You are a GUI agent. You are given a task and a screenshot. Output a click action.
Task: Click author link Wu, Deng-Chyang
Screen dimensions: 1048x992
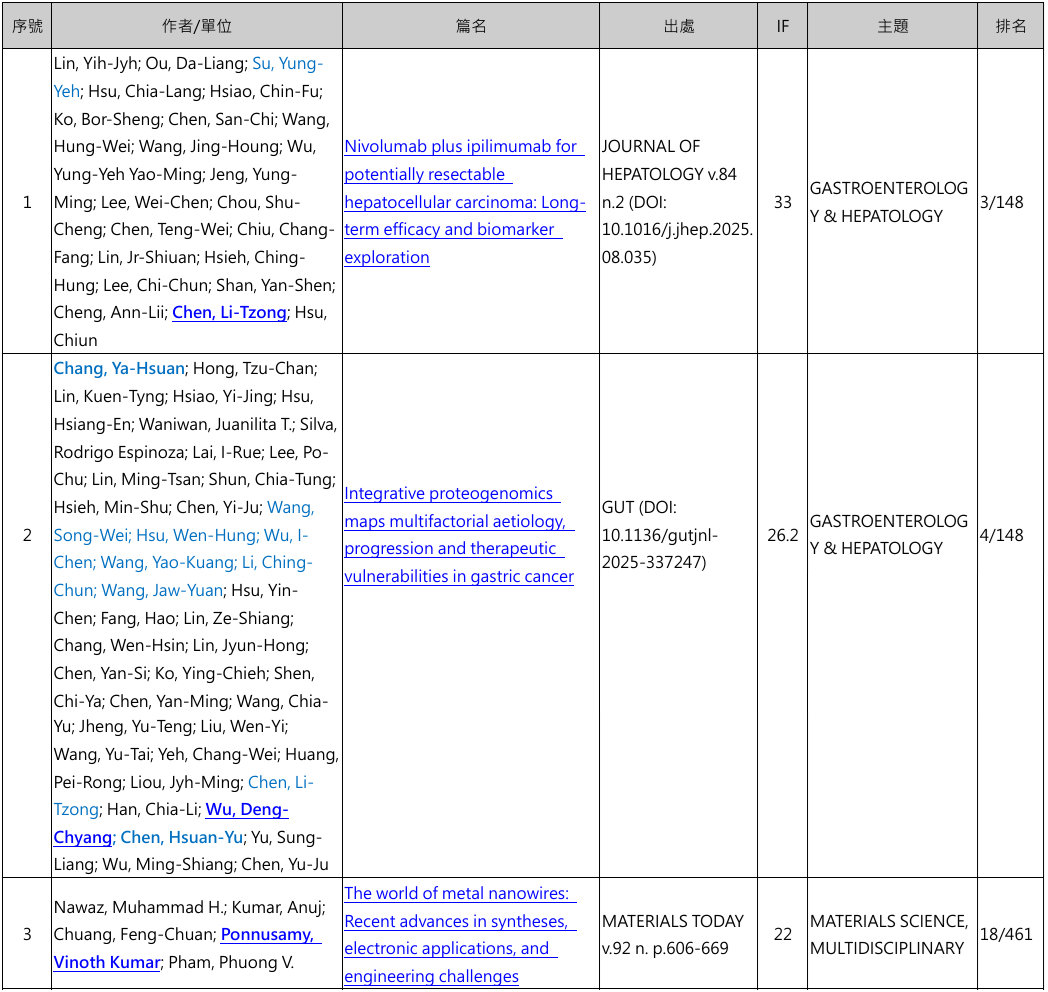point(246,810)
